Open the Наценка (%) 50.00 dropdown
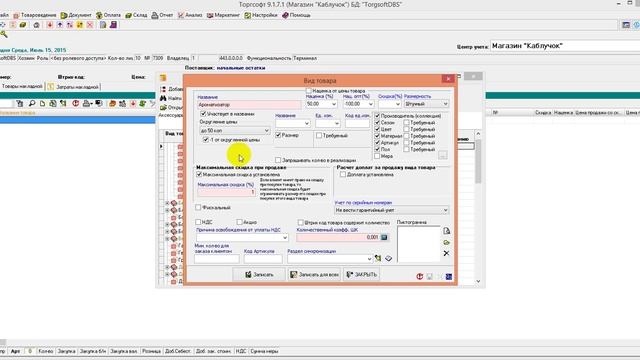The image size is (640, 360). pos(333,104)
